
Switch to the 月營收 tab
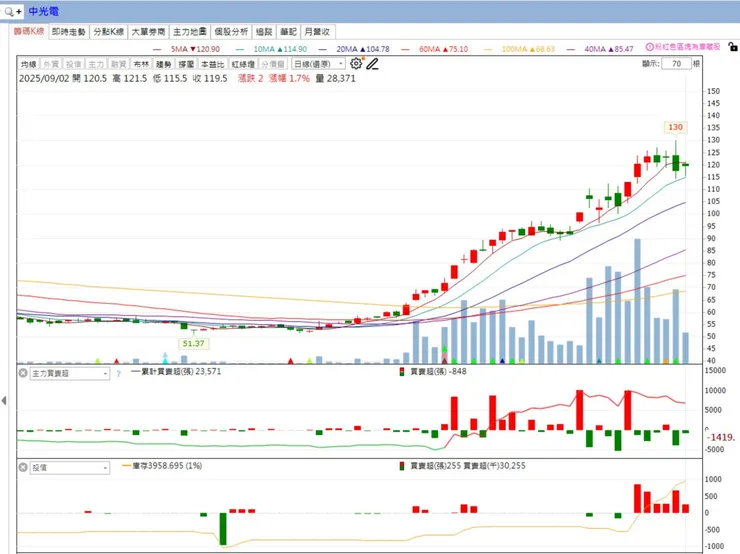click(x=317, y=32)
